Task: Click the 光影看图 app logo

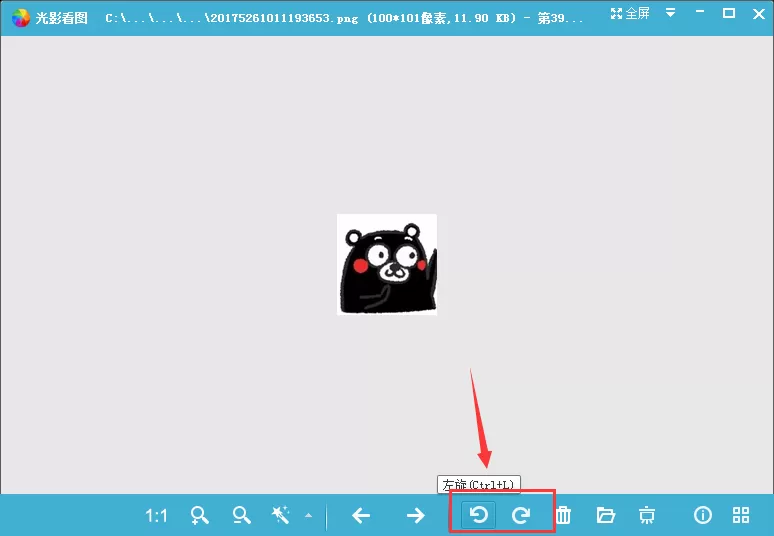Action: [21, 18]
